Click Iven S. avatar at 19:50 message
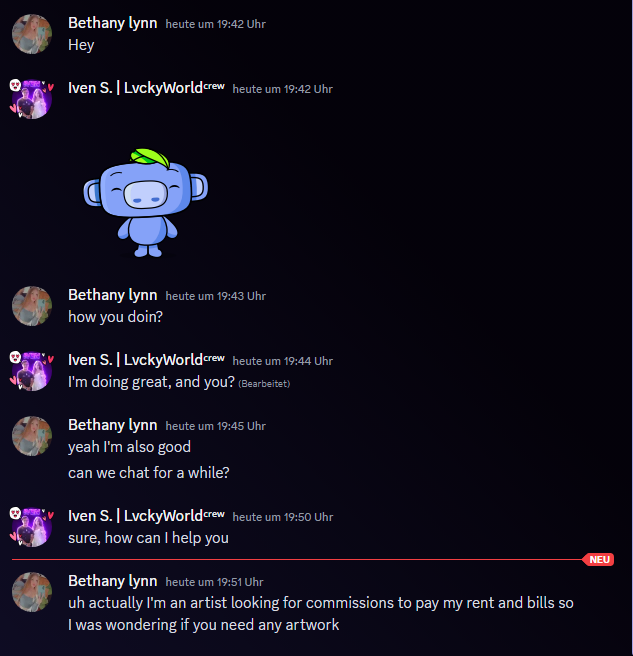 coord(32,527)
